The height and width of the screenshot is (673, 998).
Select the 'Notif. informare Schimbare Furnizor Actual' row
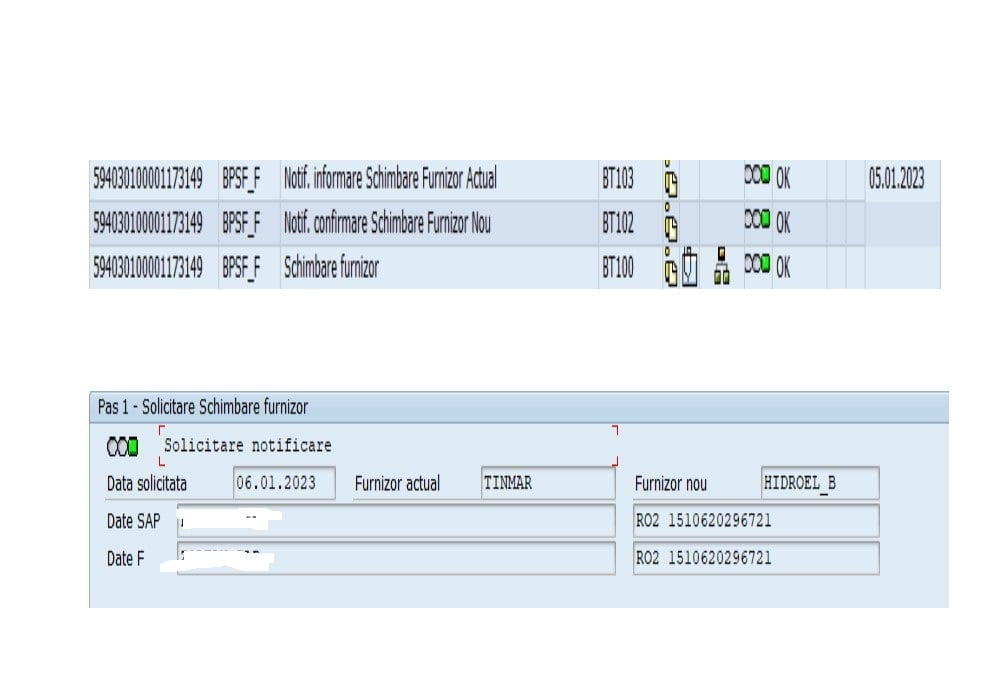[390, 179]
